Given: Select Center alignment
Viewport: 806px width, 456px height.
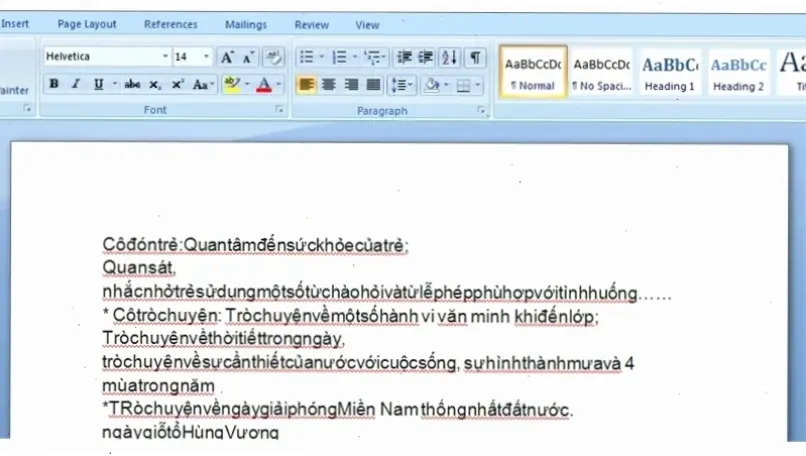Looking at the screenshot, I should coord(328,84).
